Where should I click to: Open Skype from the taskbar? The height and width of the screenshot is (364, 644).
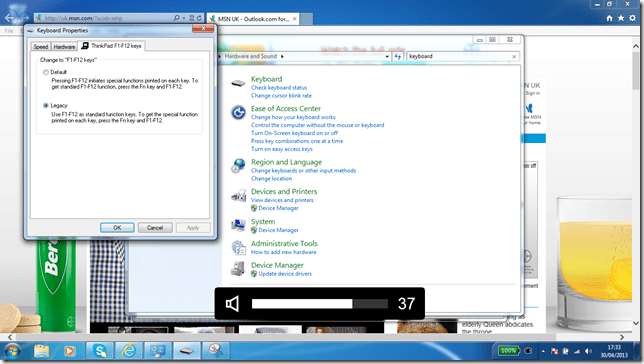pos(100,351)
